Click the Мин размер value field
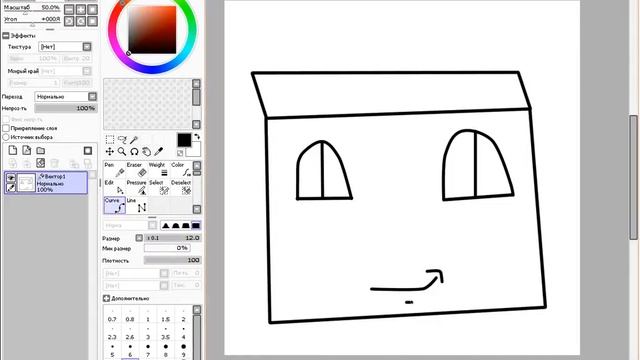Image resolution: width=640 pixels, height=360 pixels. coord(167,248)
